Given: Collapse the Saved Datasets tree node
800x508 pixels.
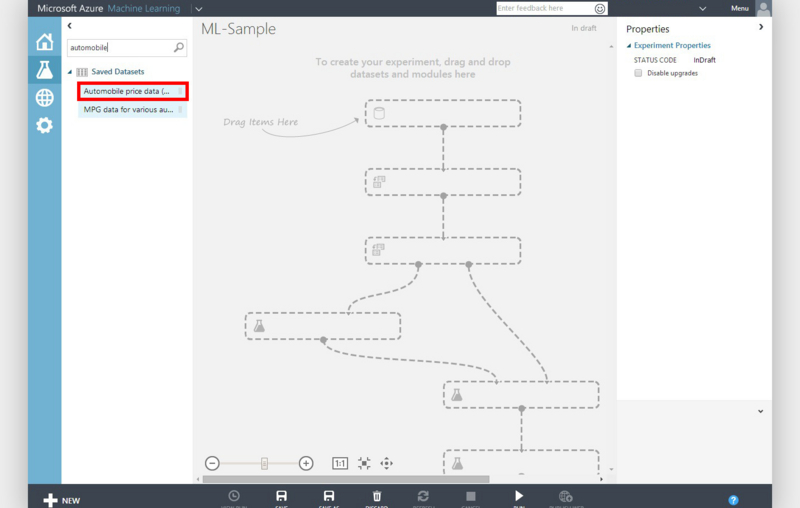Looking at the screenshot, I should coord(70,72).
